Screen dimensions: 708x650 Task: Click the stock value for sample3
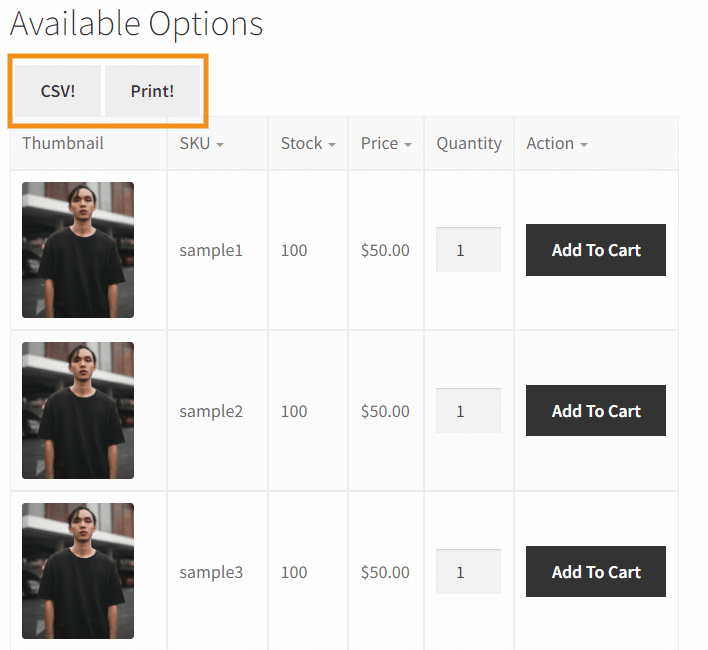coord(294,572)
